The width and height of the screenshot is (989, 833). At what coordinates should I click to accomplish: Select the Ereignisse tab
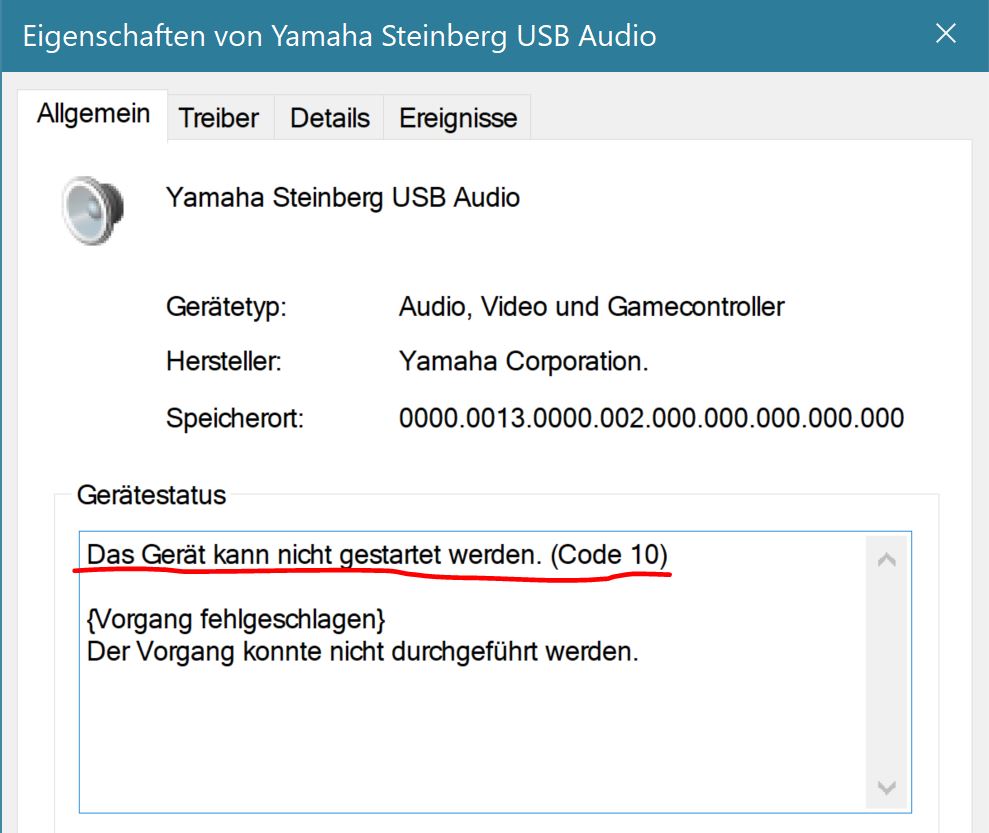pyautogui.click(x=458, y=118)
